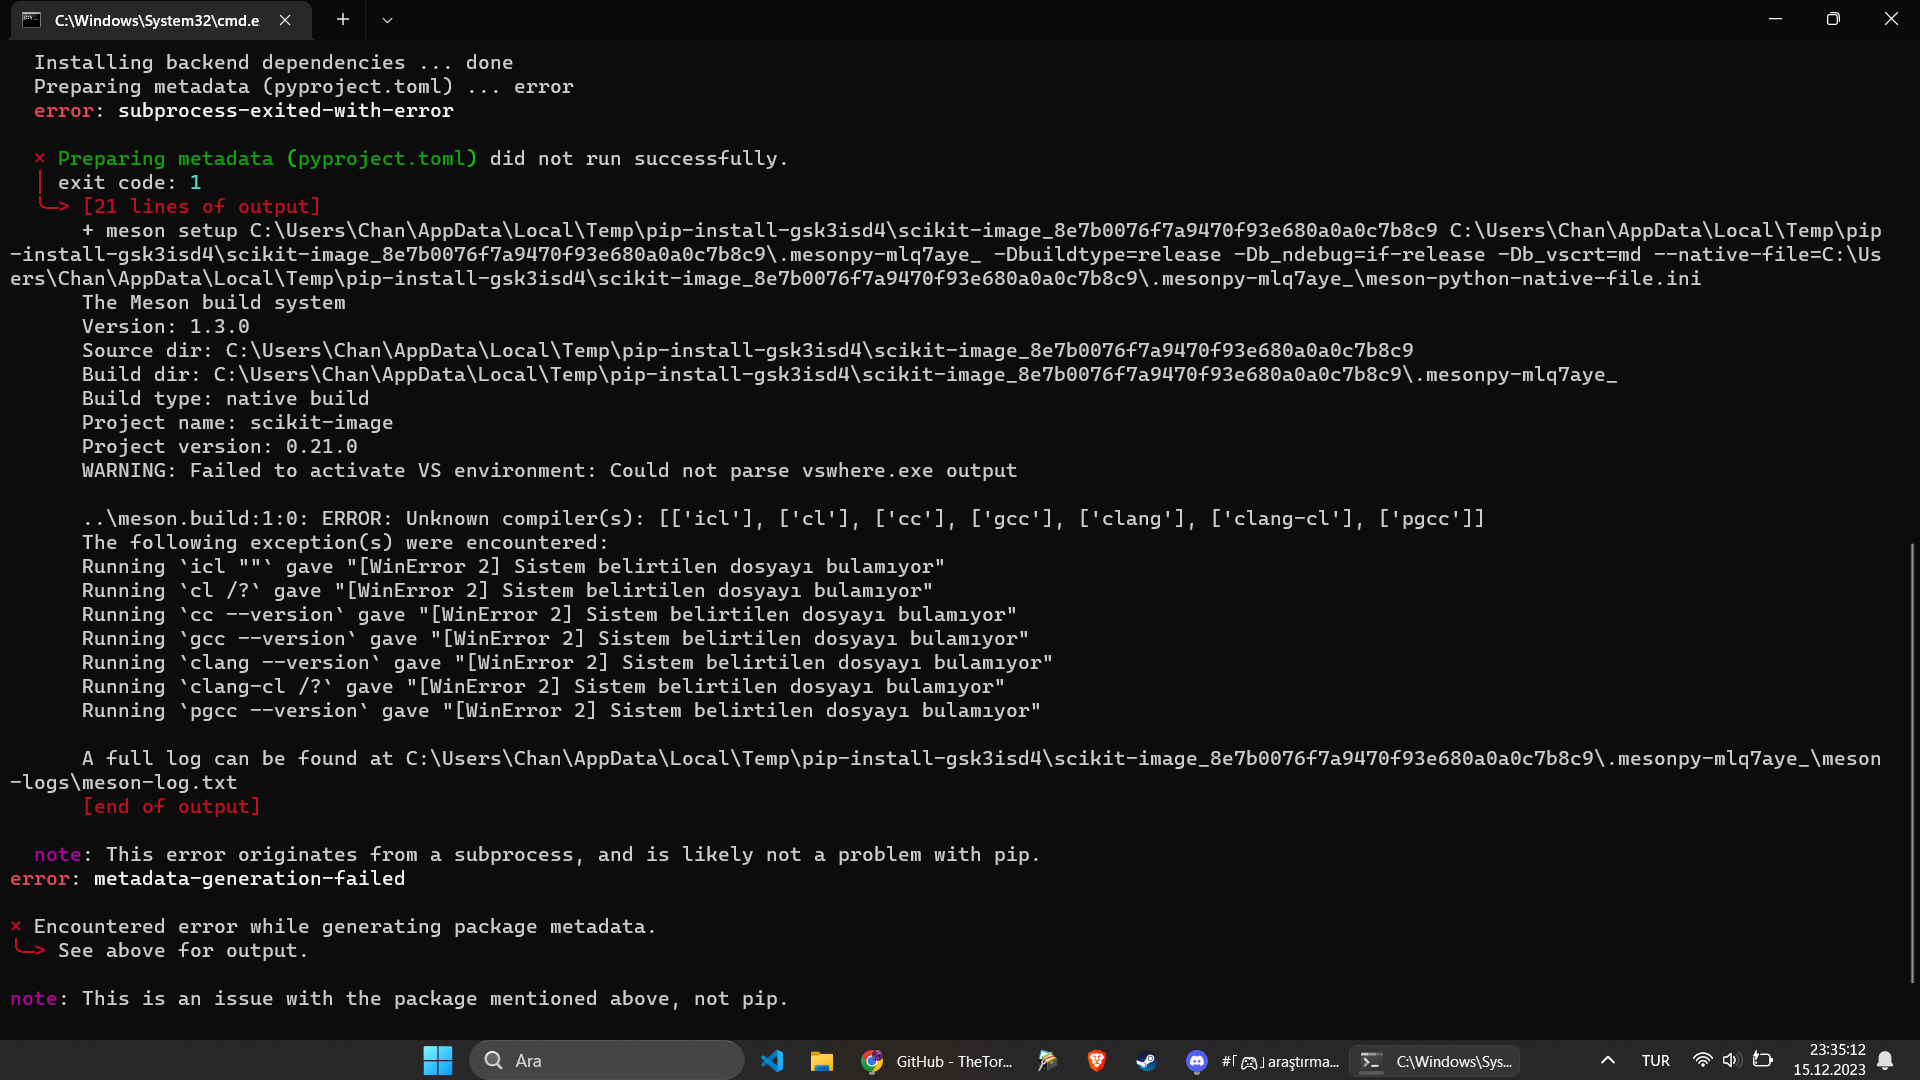The width and height of the screenshot is (1920, 1080).
Task: Open Visual Studio Code from taskbar
Action: (x=772, y=1061)
